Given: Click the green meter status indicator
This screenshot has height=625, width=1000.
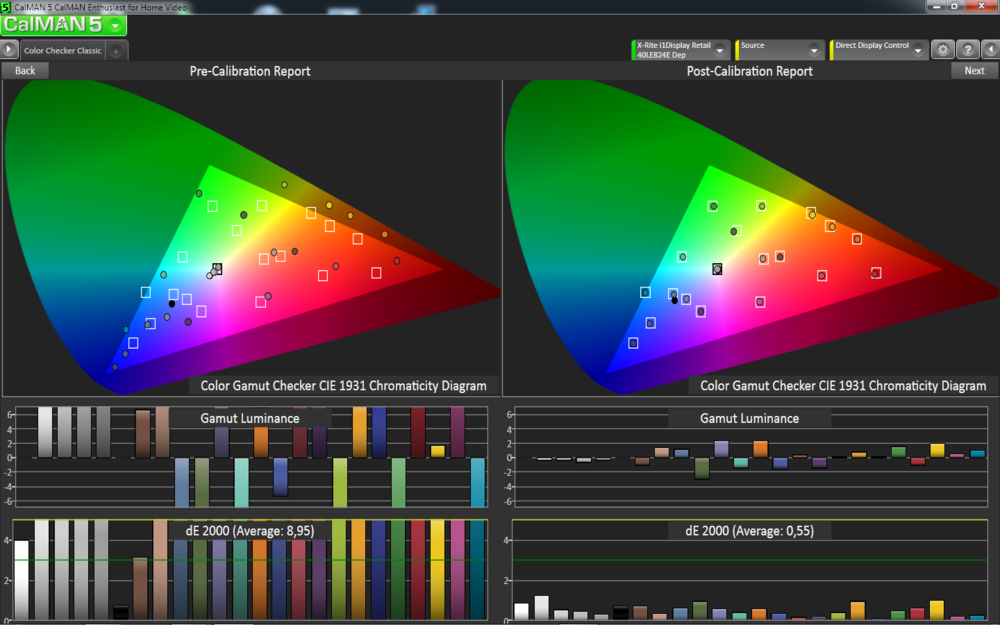Looking at the screenshot, I should pos(634,50).
